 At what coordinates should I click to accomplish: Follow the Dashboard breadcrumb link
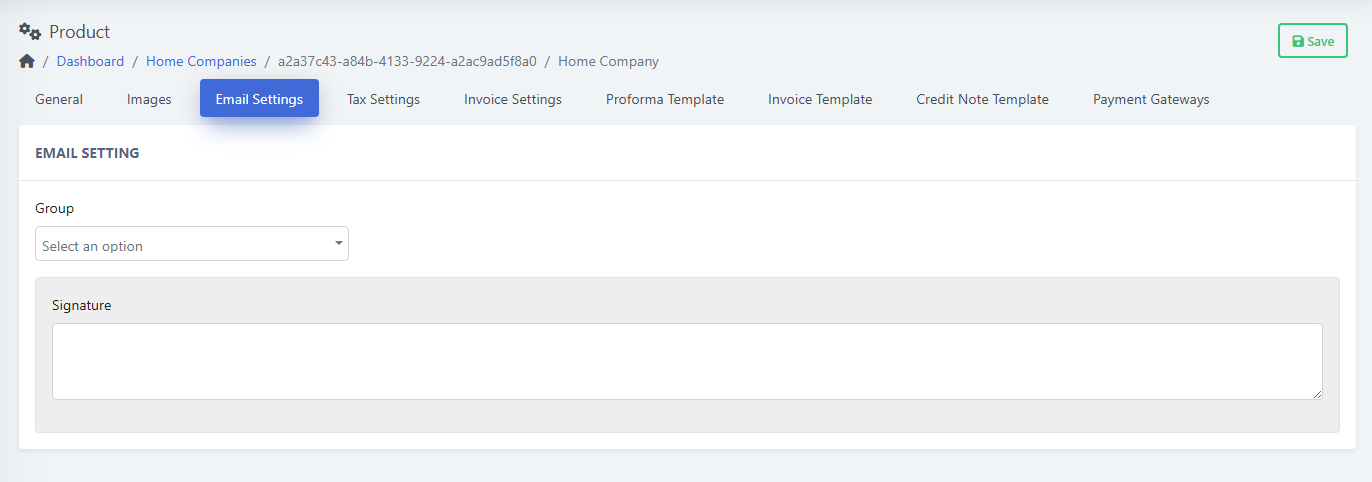tap(90, 61)
